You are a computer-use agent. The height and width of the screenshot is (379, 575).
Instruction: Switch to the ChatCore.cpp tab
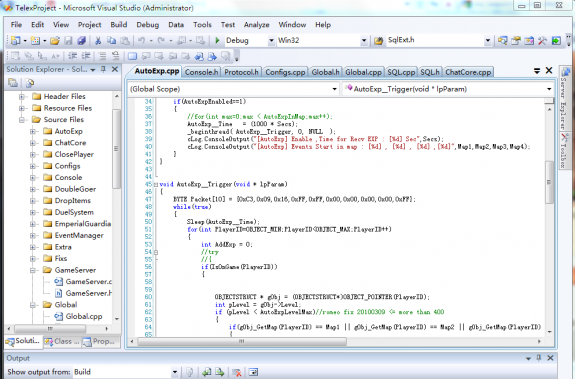click(468, 72)
